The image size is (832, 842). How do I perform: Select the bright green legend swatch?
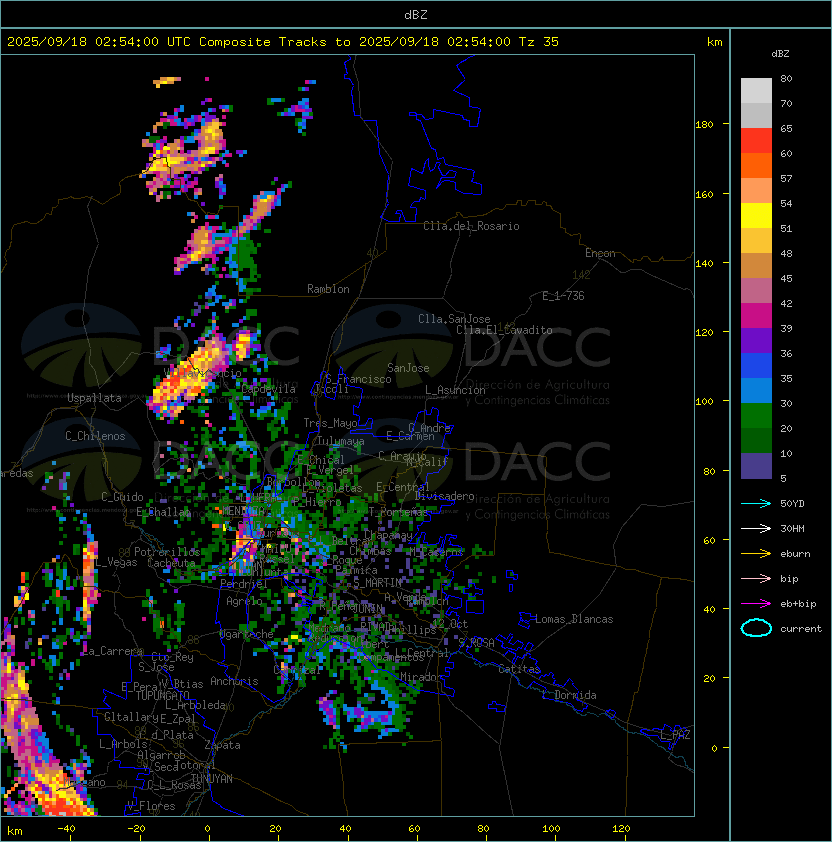(x=756, y=416)
